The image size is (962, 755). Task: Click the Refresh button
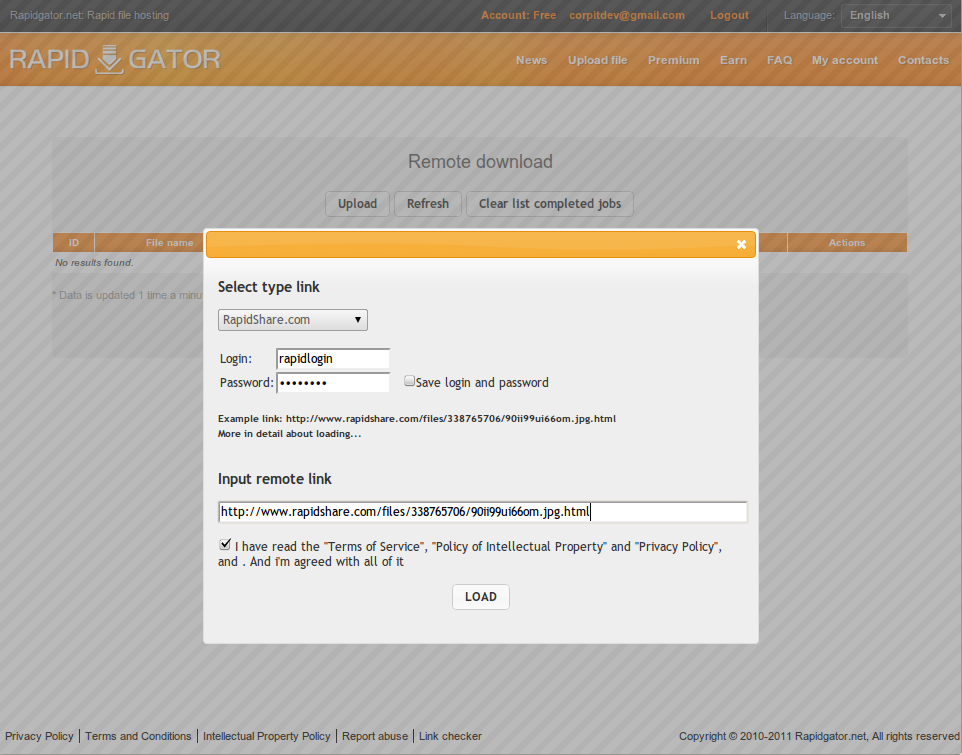[428, 204]
